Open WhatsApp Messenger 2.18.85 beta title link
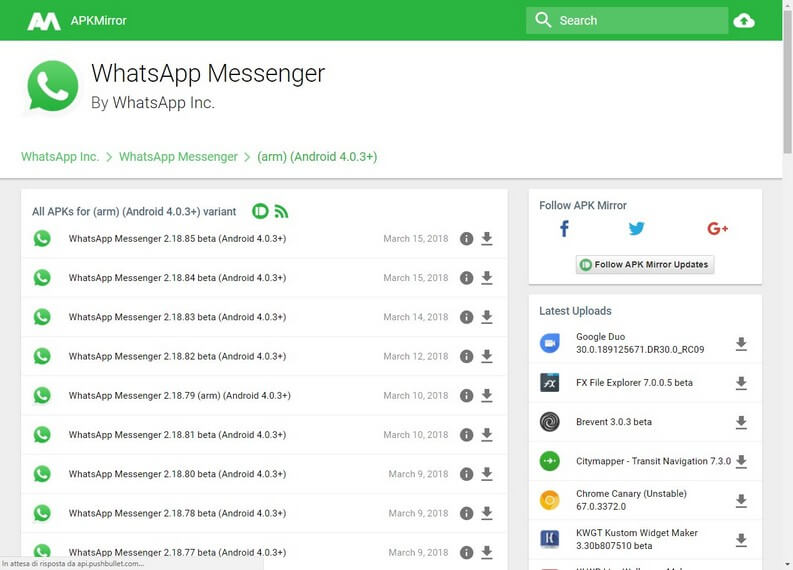Viewport: 793px width, 570px height. coord(178,239)
